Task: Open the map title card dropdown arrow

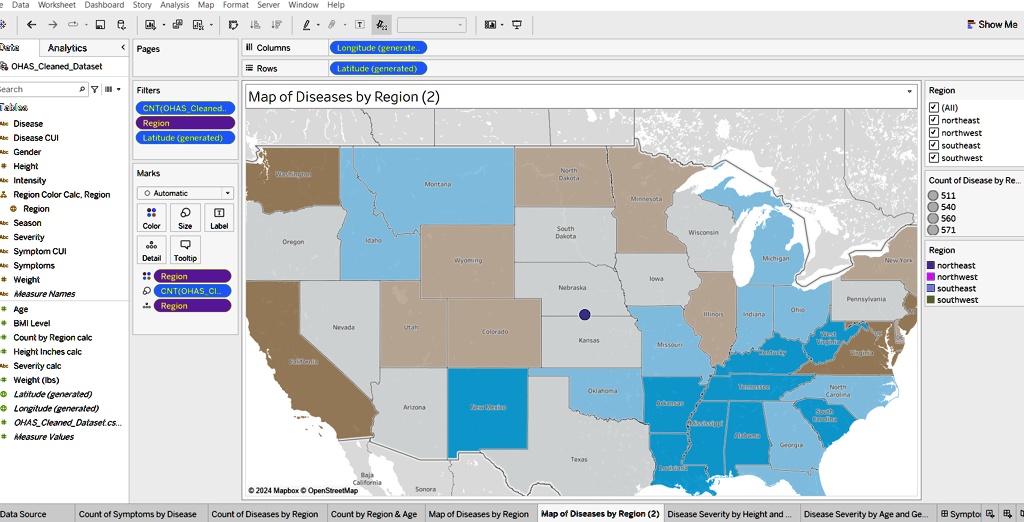Action: 910,91
